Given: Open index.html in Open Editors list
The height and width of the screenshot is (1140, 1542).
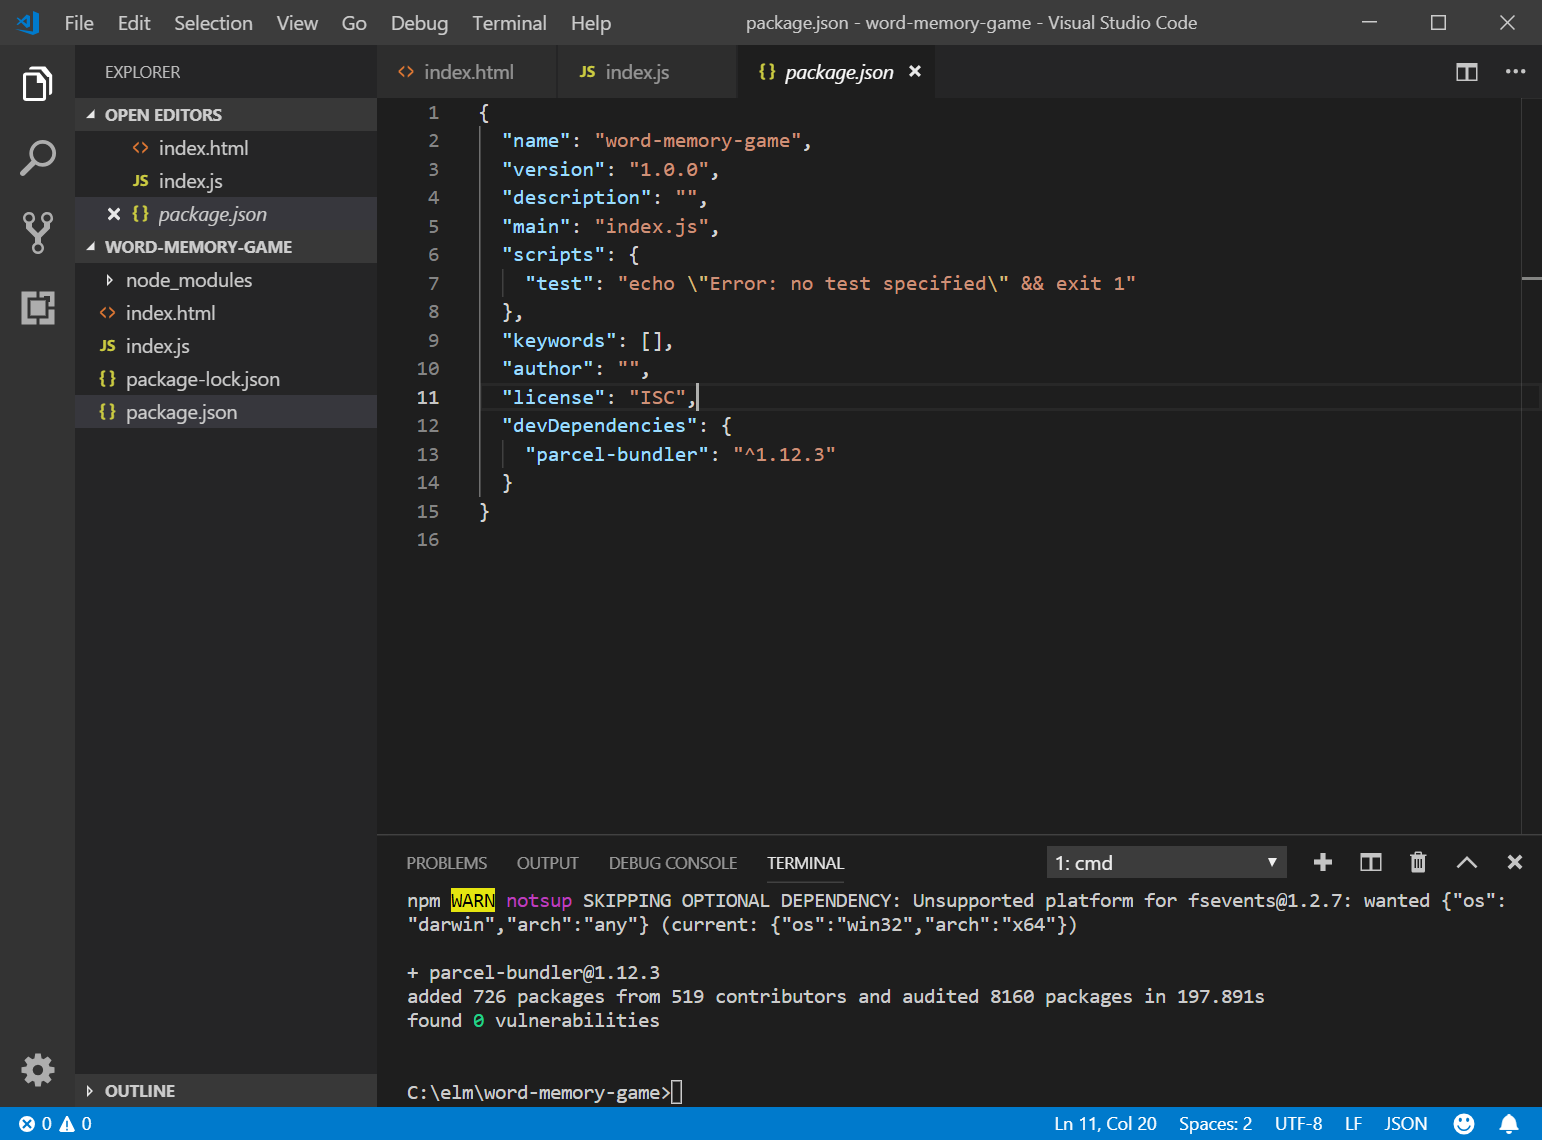Looking at the screenshot, I should pyautogui.click(x=226, y=148).
